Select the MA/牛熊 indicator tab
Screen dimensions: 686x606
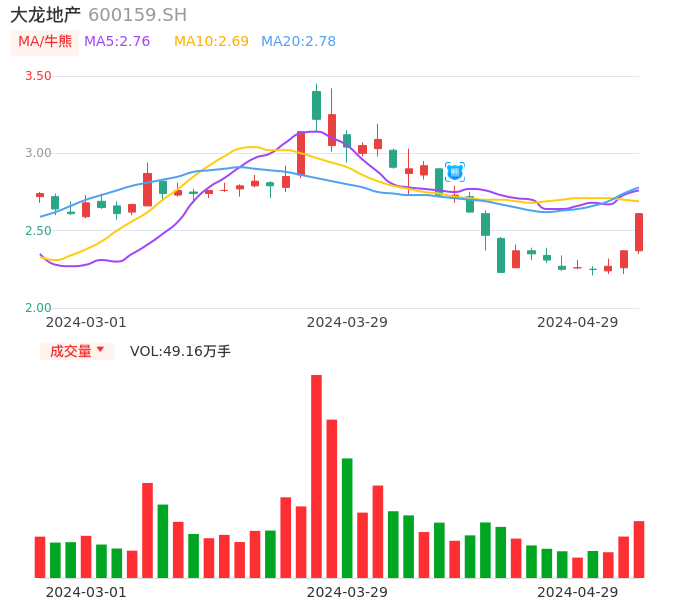(45, 42)
